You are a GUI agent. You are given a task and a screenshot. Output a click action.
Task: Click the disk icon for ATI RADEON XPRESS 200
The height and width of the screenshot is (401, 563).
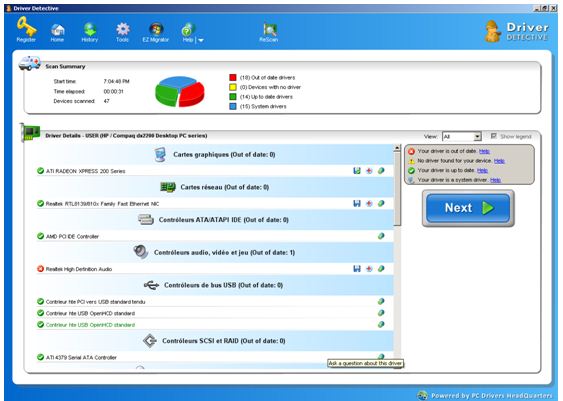[x=357, y=171]
